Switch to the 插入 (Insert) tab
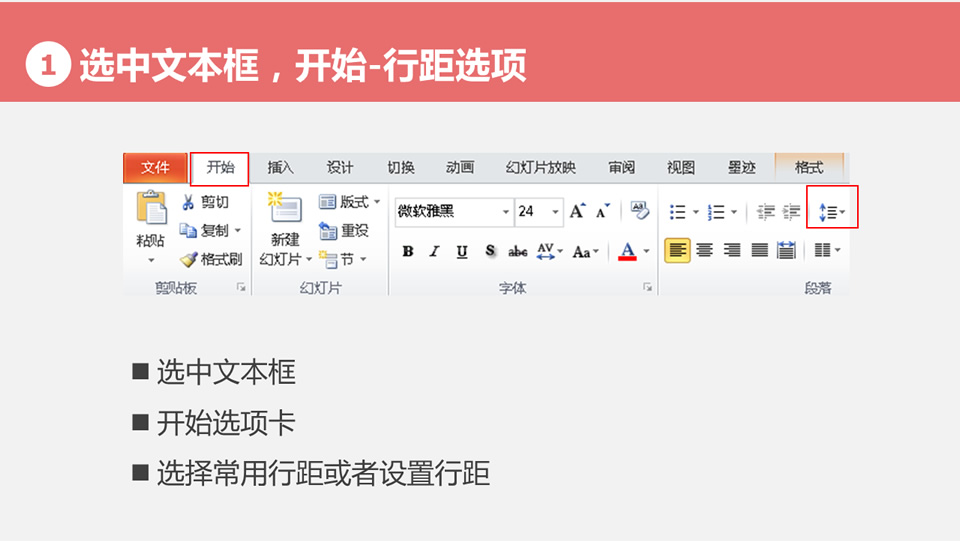Image resolution: width=960 pixels, height=541 pixels. 280,168
